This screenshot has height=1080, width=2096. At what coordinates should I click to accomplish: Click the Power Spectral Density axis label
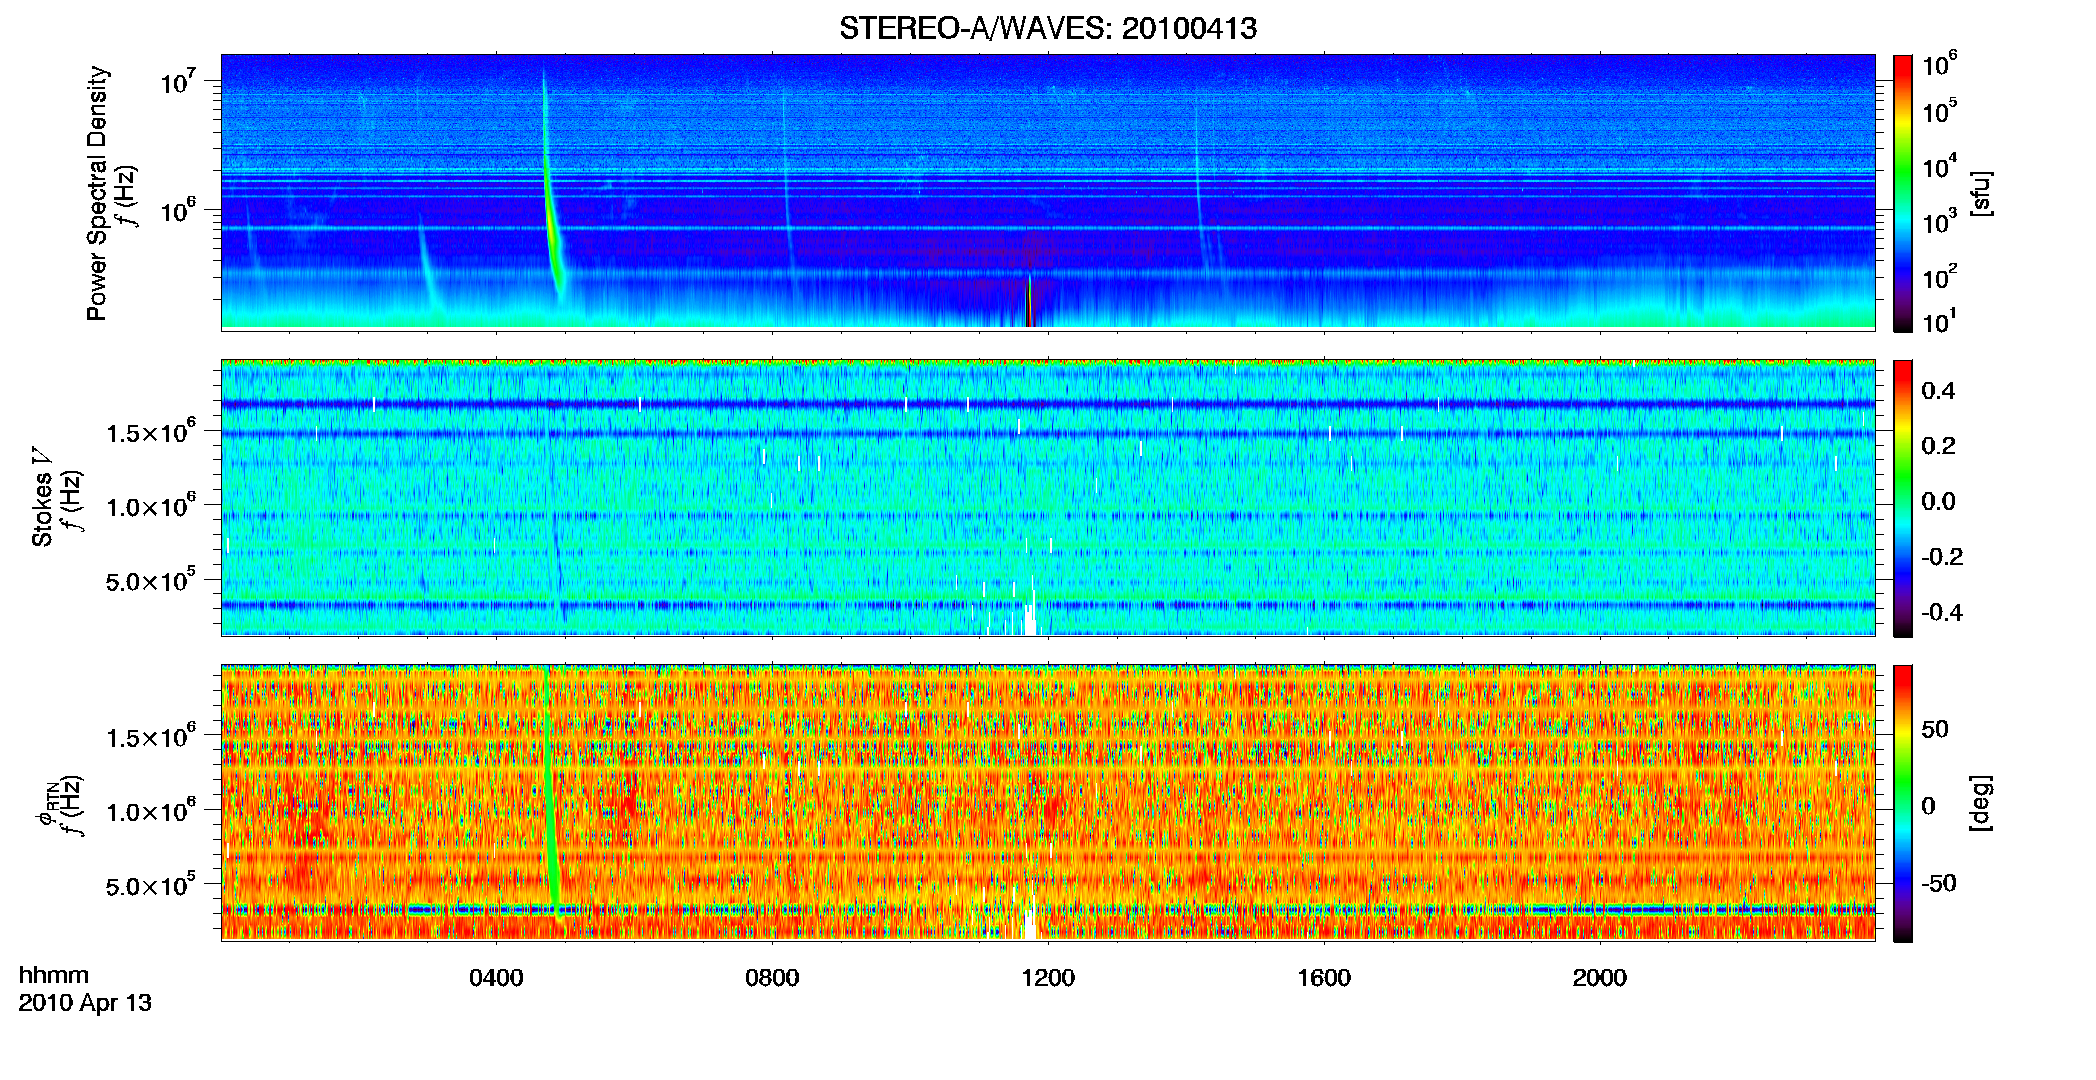point(97,193)
